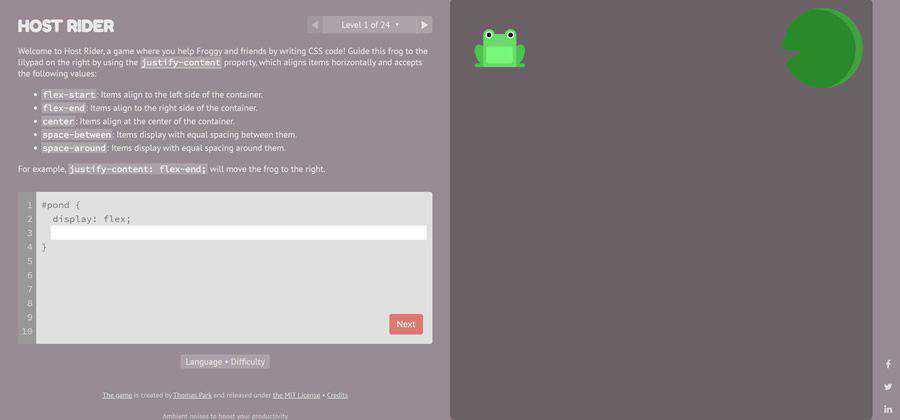
Task: Click the frog in the pond
Action: tap(499, 48)
